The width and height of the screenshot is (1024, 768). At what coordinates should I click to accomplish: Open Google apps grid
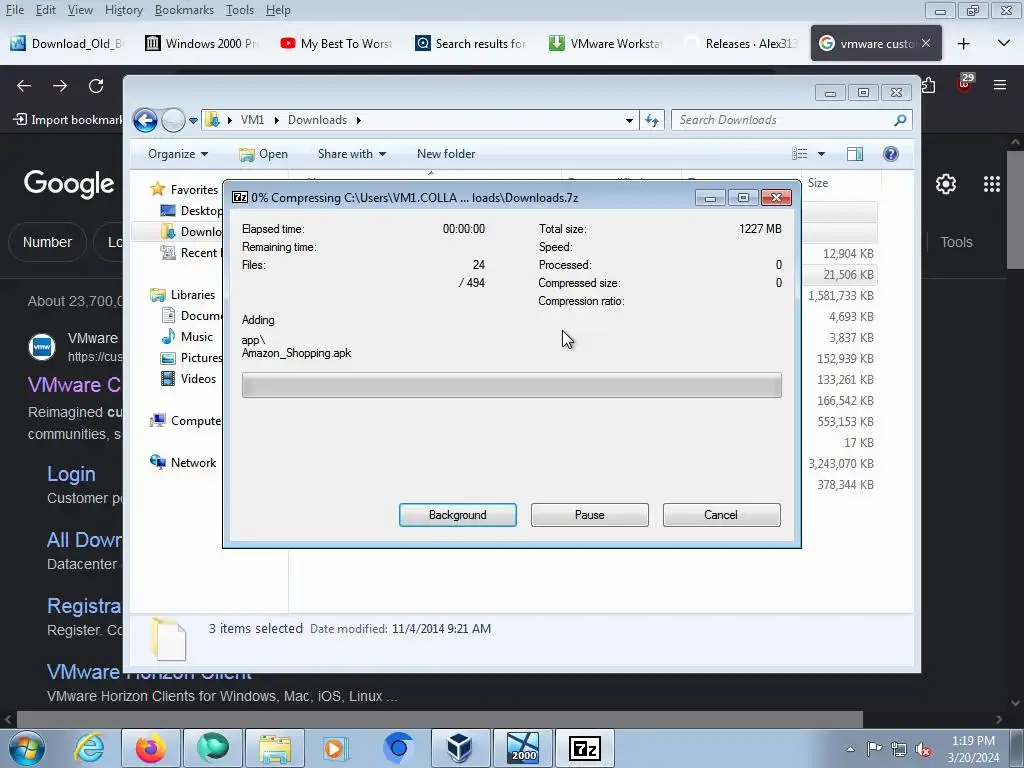coord(992,184)
